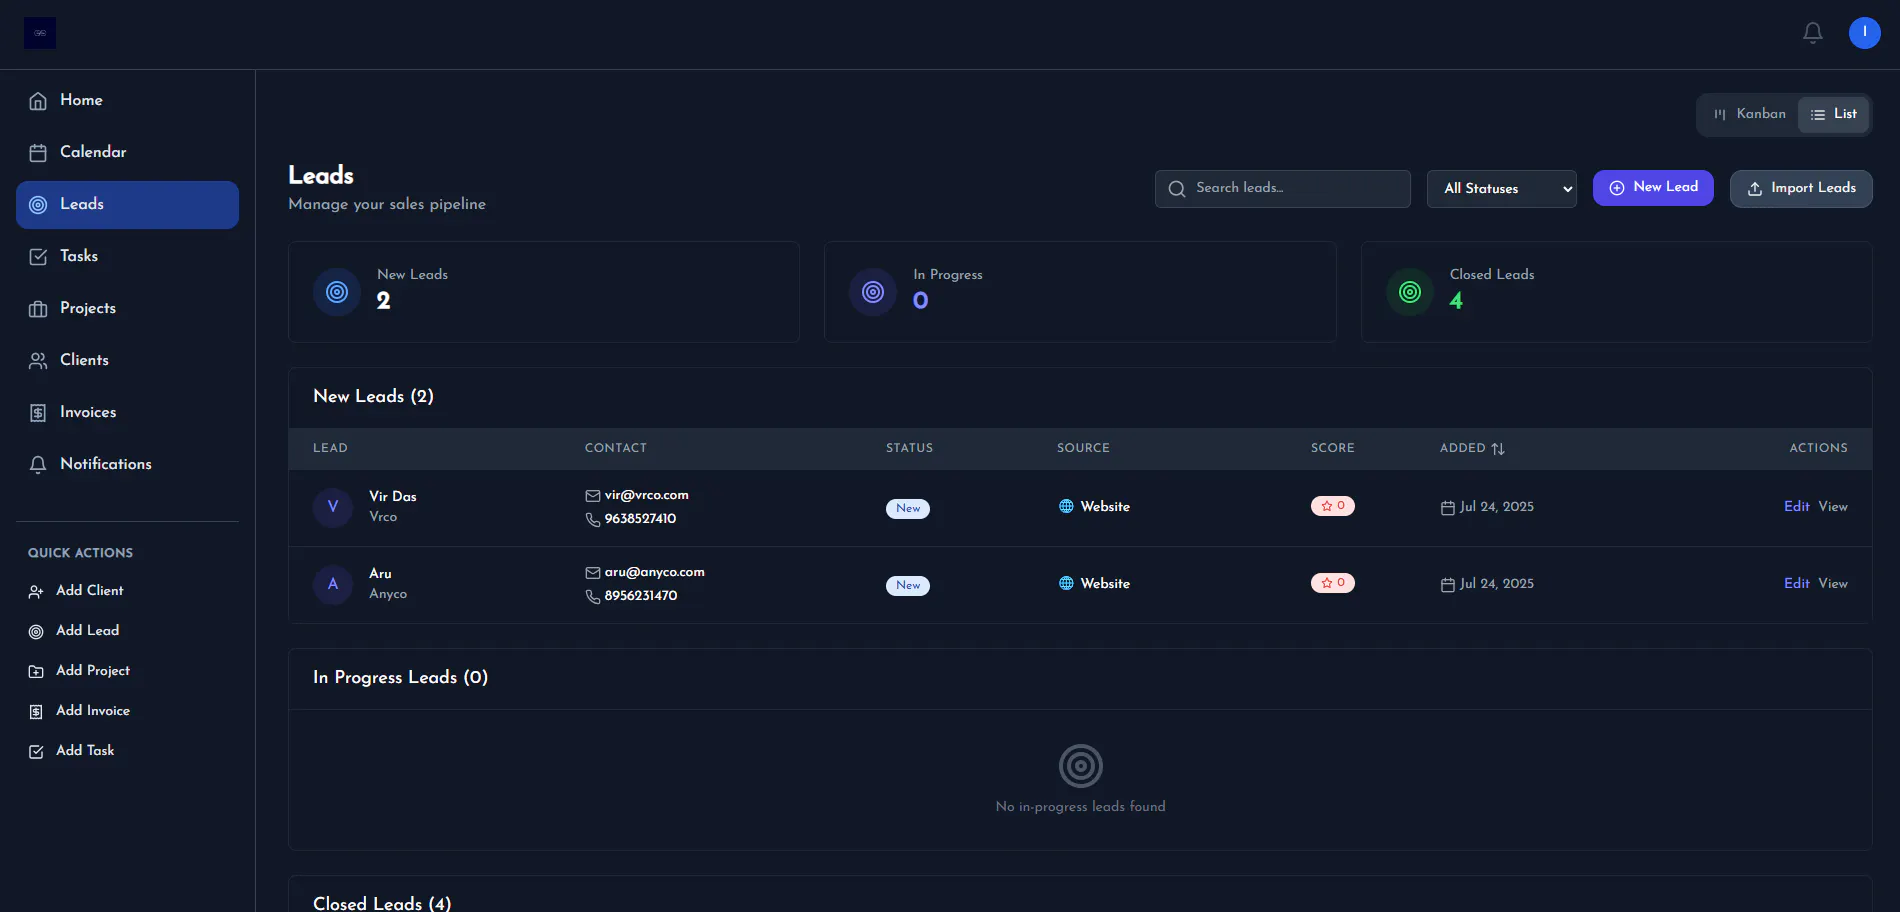
Task: Click the app logo in the header
Action: click(40, 33)
